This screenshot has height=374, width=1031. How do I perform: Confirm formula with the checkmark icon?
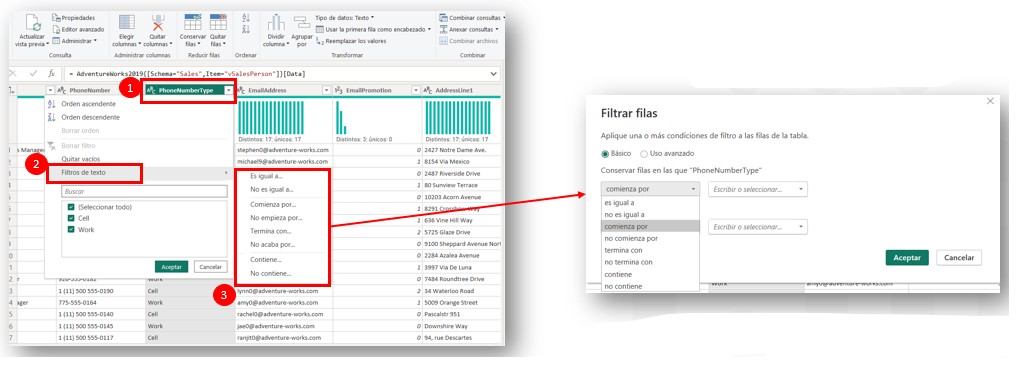(x=33, y=74)
